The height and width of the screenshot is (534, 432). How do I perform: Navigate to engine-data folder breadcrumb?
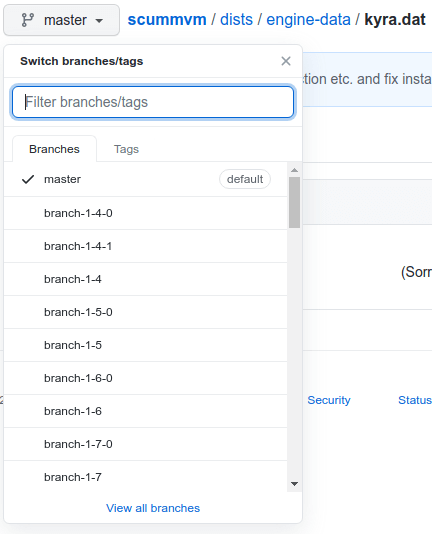[308, 20]
